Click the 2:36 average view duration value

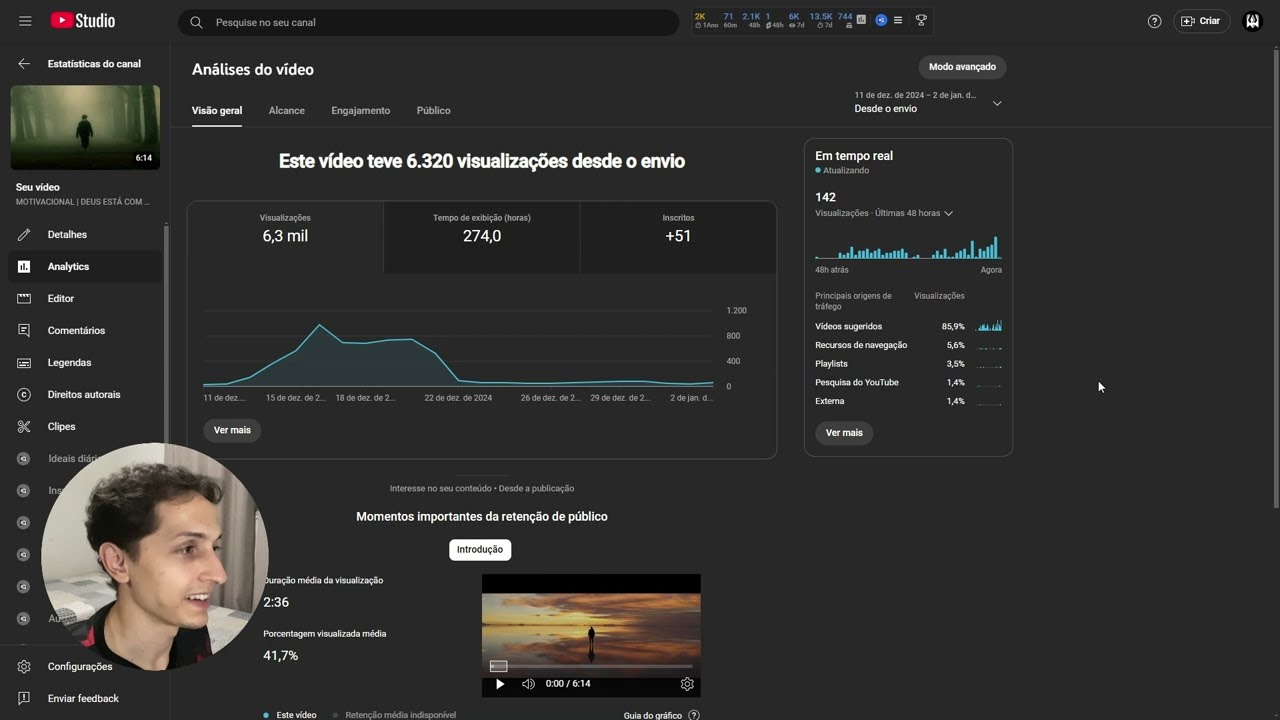(276, 602)
